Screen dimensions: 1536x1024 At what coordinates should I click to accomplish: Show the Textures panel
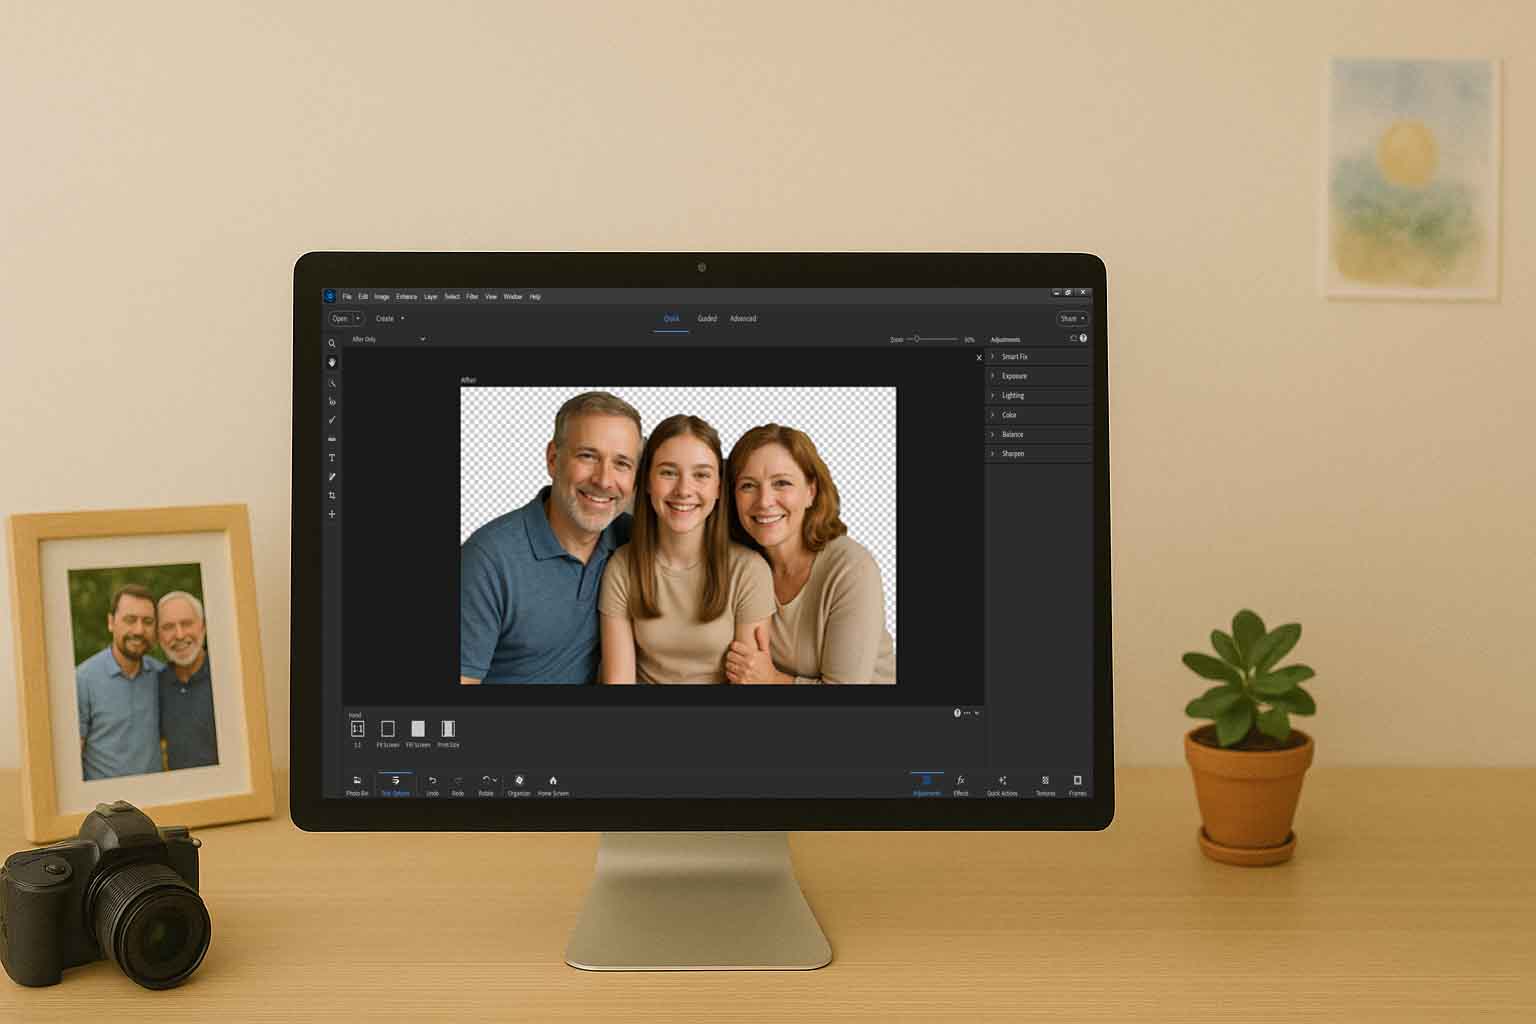point(1044,782)
